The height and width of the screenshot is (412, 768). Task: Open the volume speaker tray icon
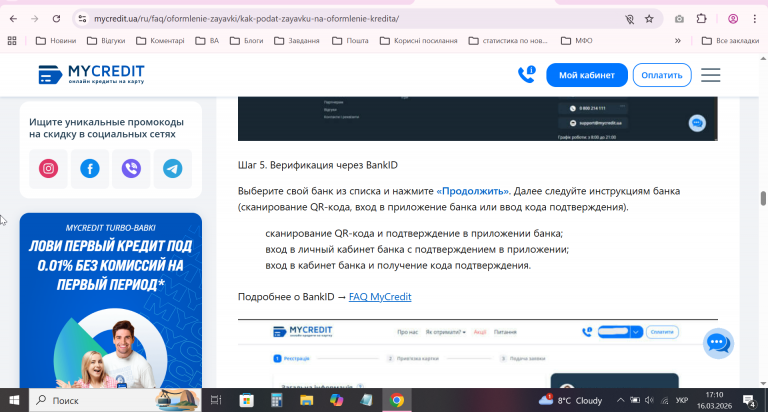tap(649, 400)
